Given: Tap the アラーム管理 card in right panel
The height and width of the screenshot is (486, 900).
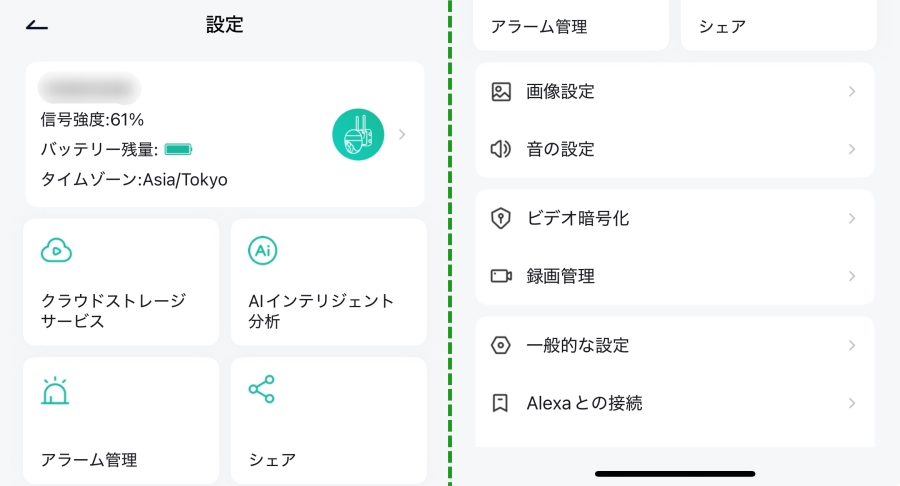Looking at the screenshot, I should click(x=571, y=25).
